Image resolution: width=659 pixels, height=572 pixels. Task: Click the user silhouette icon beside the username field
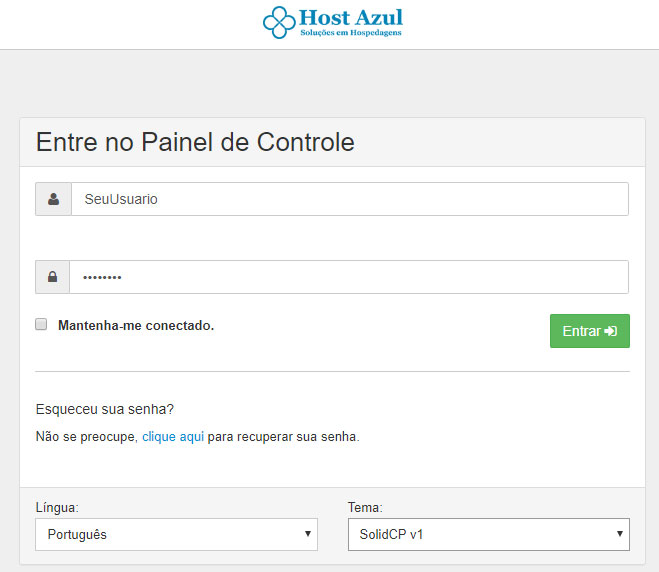point(53,199)
